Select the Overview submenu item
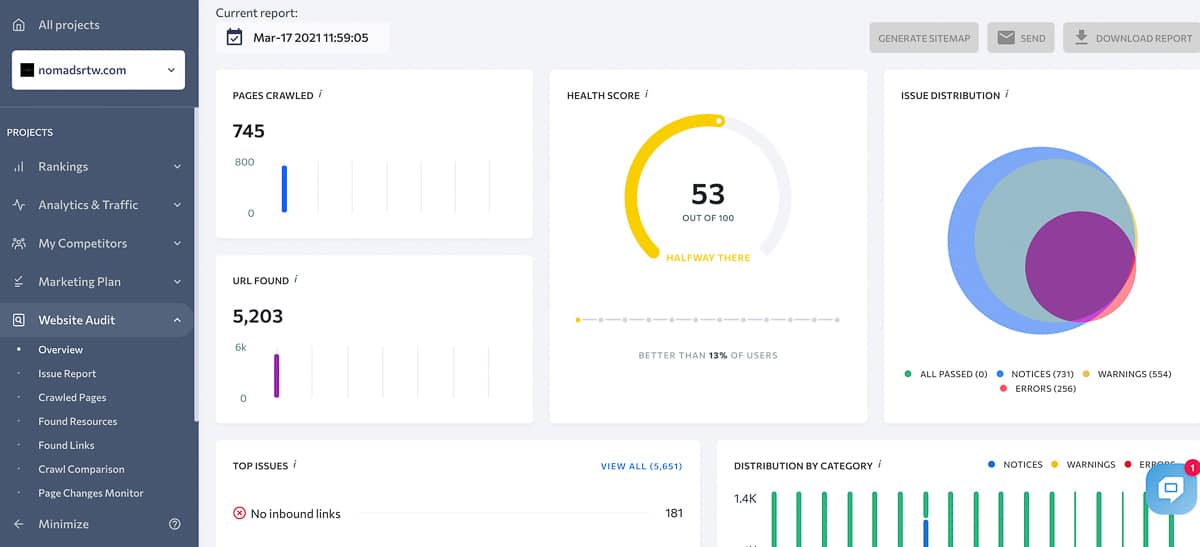This screenshot has width=1200, height=547. tap(60, 350)
